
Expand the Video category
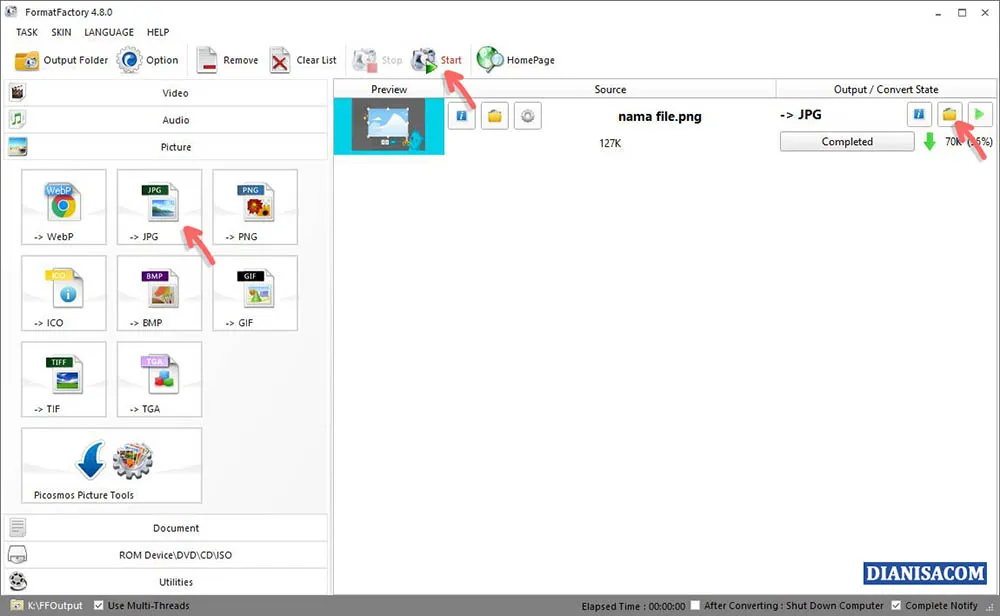[175, 93]
